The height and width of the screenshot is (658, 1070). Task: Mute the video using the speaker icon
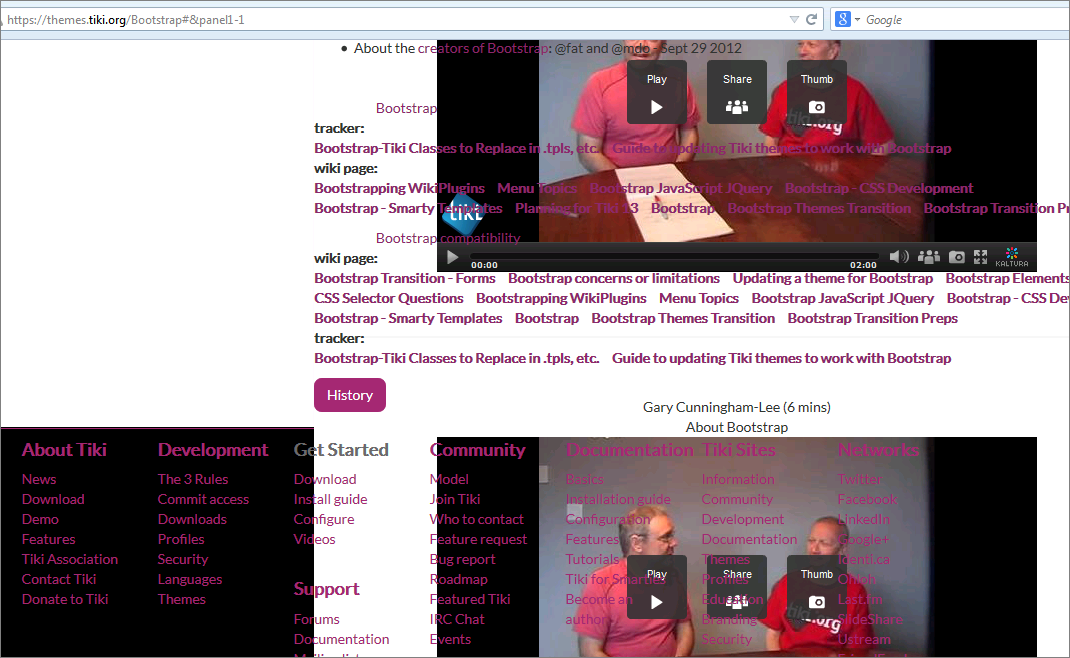(899, 257)
